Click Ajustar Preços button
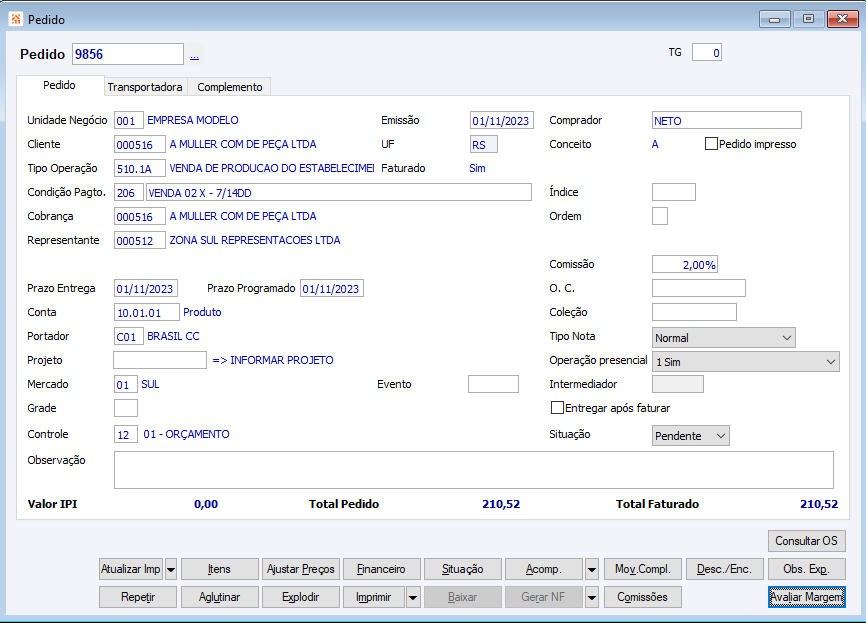The height and width of the screenshot is (623, 866). 300,569
